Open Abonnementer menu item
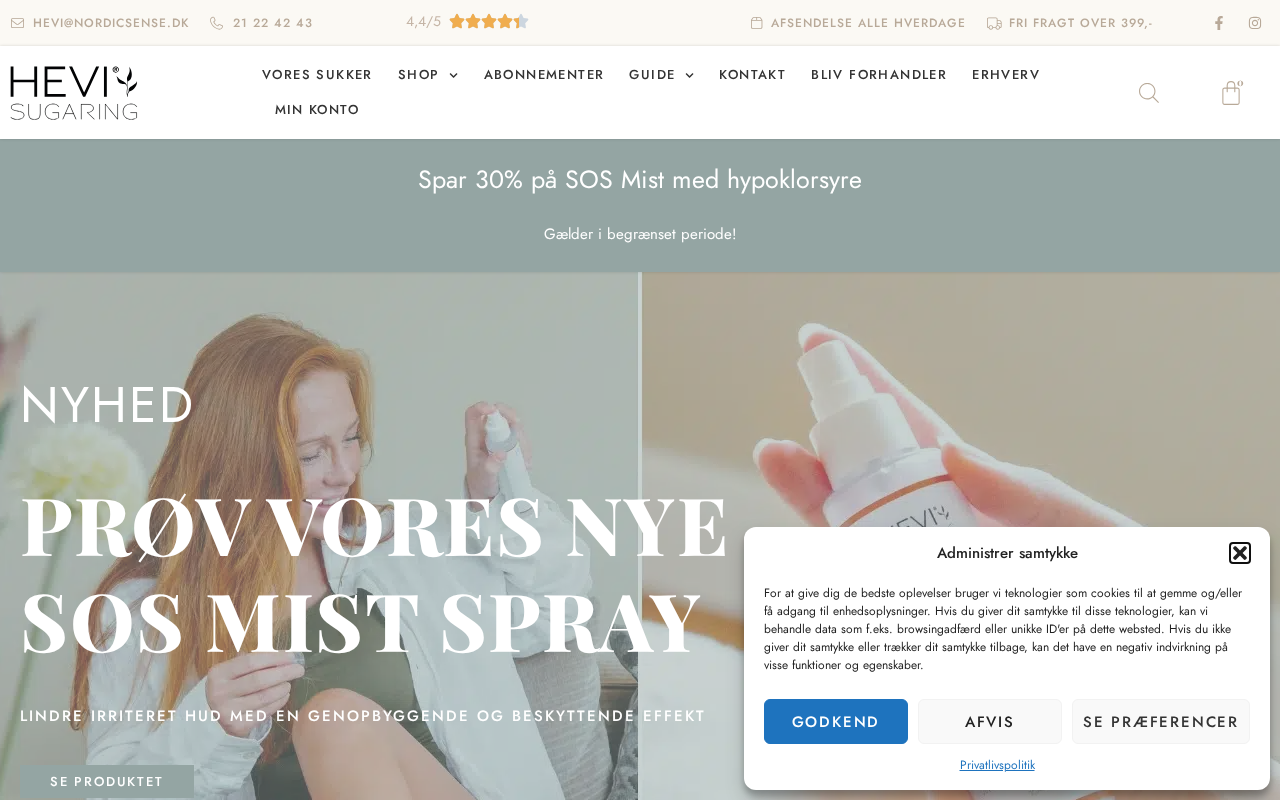 click(544, 75)
